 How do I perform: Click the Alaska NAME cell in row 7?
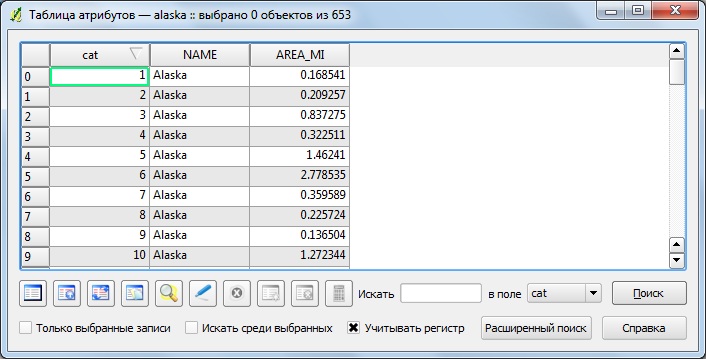[x=199, y=216]
